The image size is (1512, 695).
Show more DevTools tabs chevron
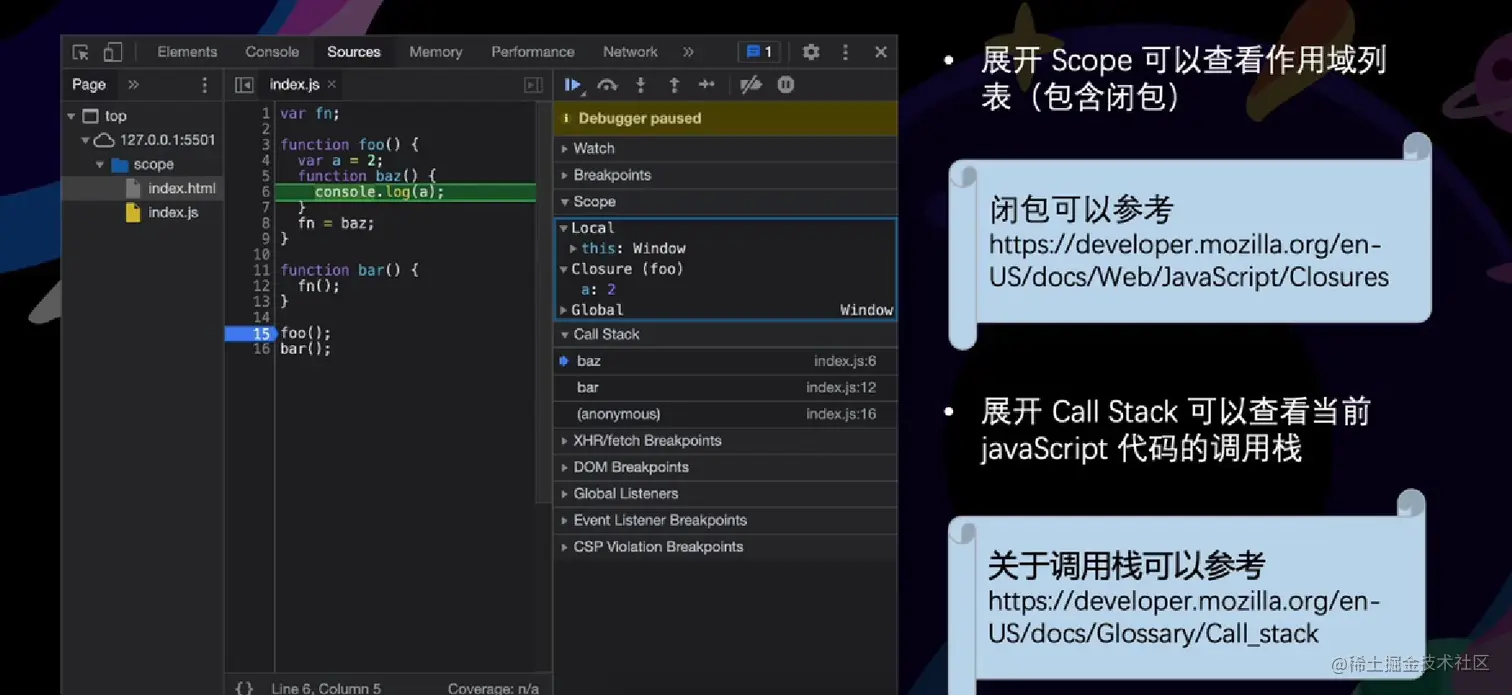click(x=688, y=52)
